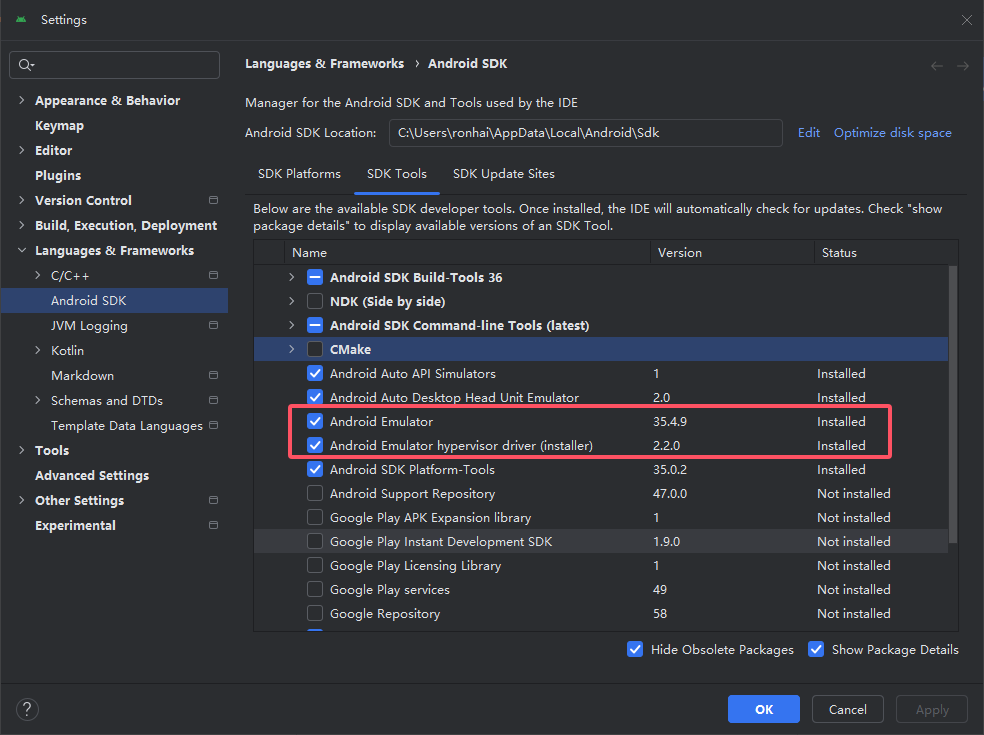Open the Advanced Settings page

(x=92, y=475)
